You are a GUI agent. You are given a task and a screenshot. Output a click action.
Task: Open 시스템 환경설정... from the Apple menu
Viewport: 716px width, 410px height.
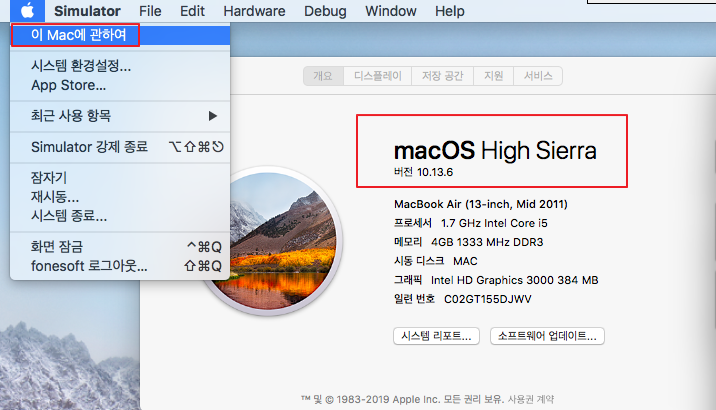[x=120, y=66]
